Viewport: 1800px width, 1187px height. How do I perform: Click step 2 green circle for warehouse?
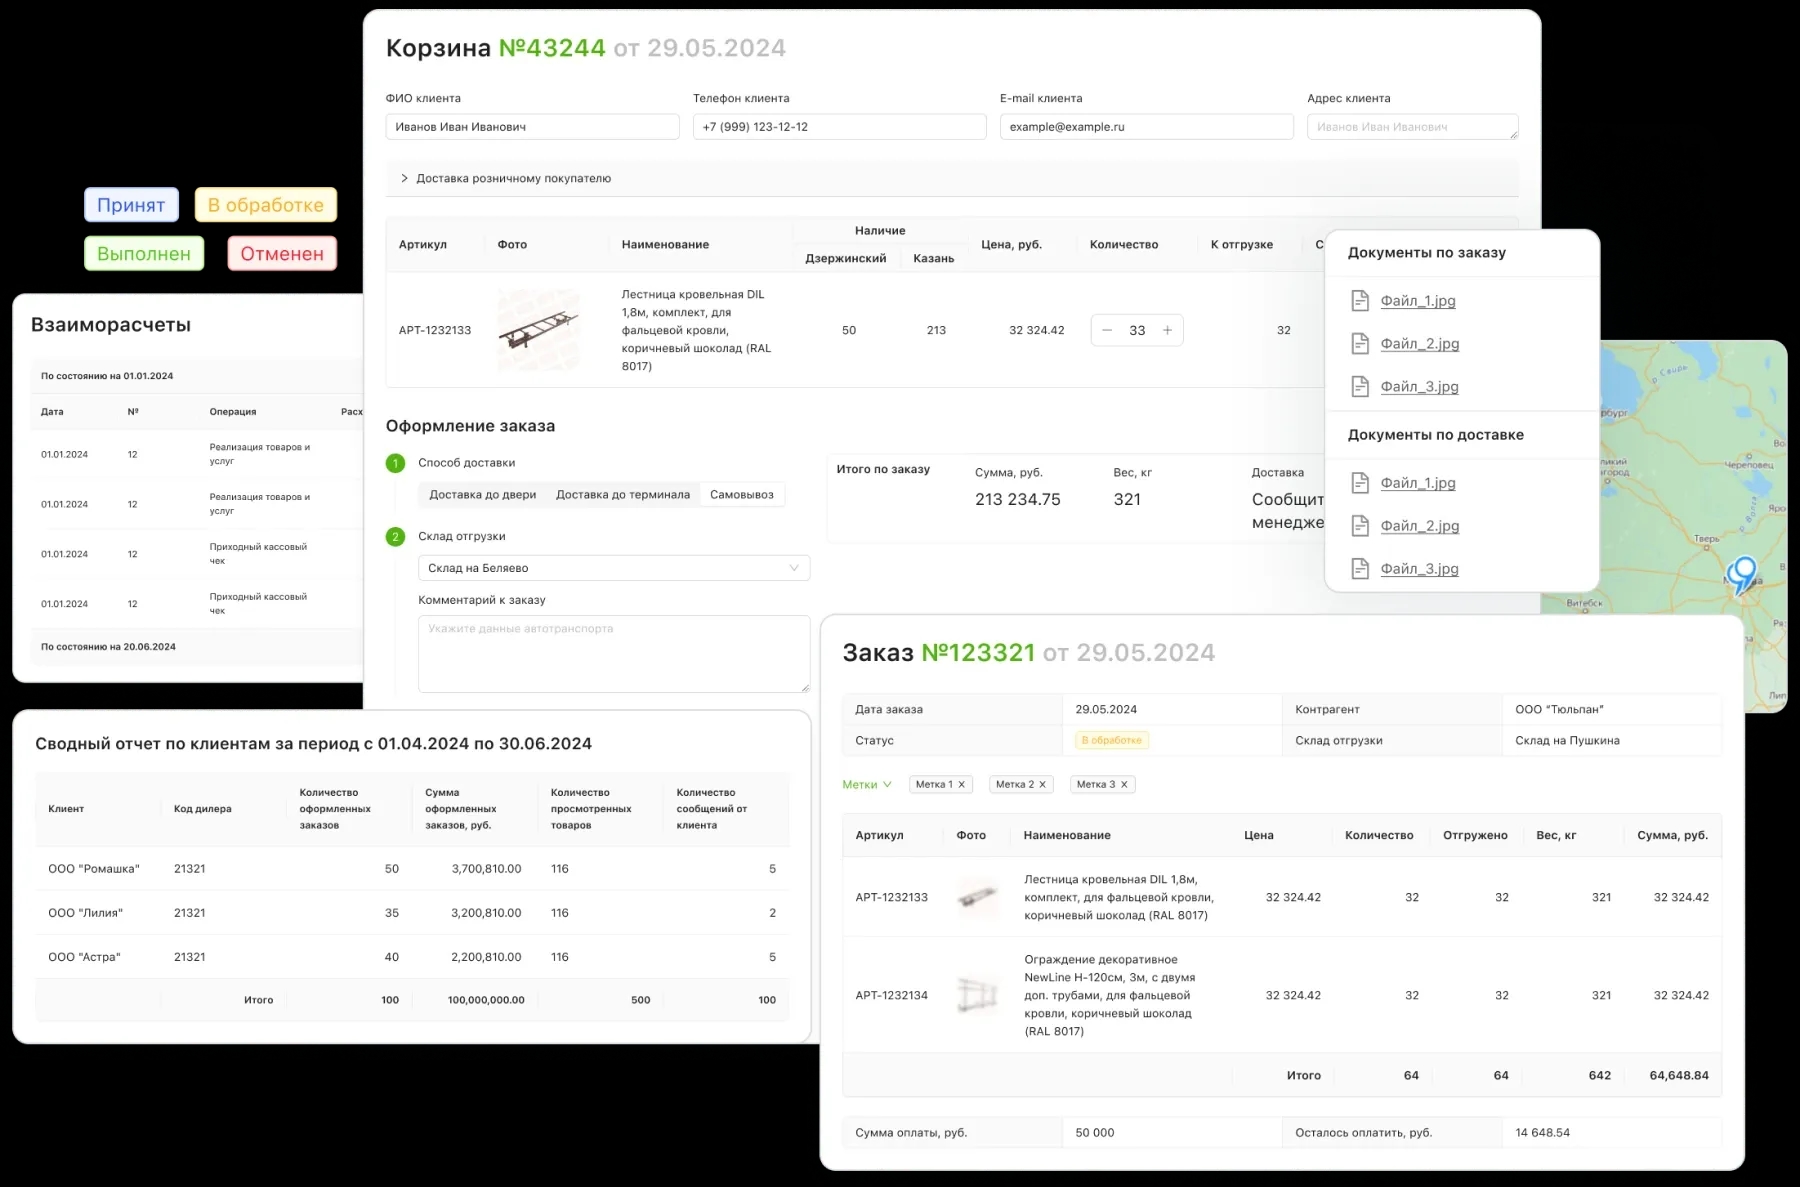tap(395, 537)
